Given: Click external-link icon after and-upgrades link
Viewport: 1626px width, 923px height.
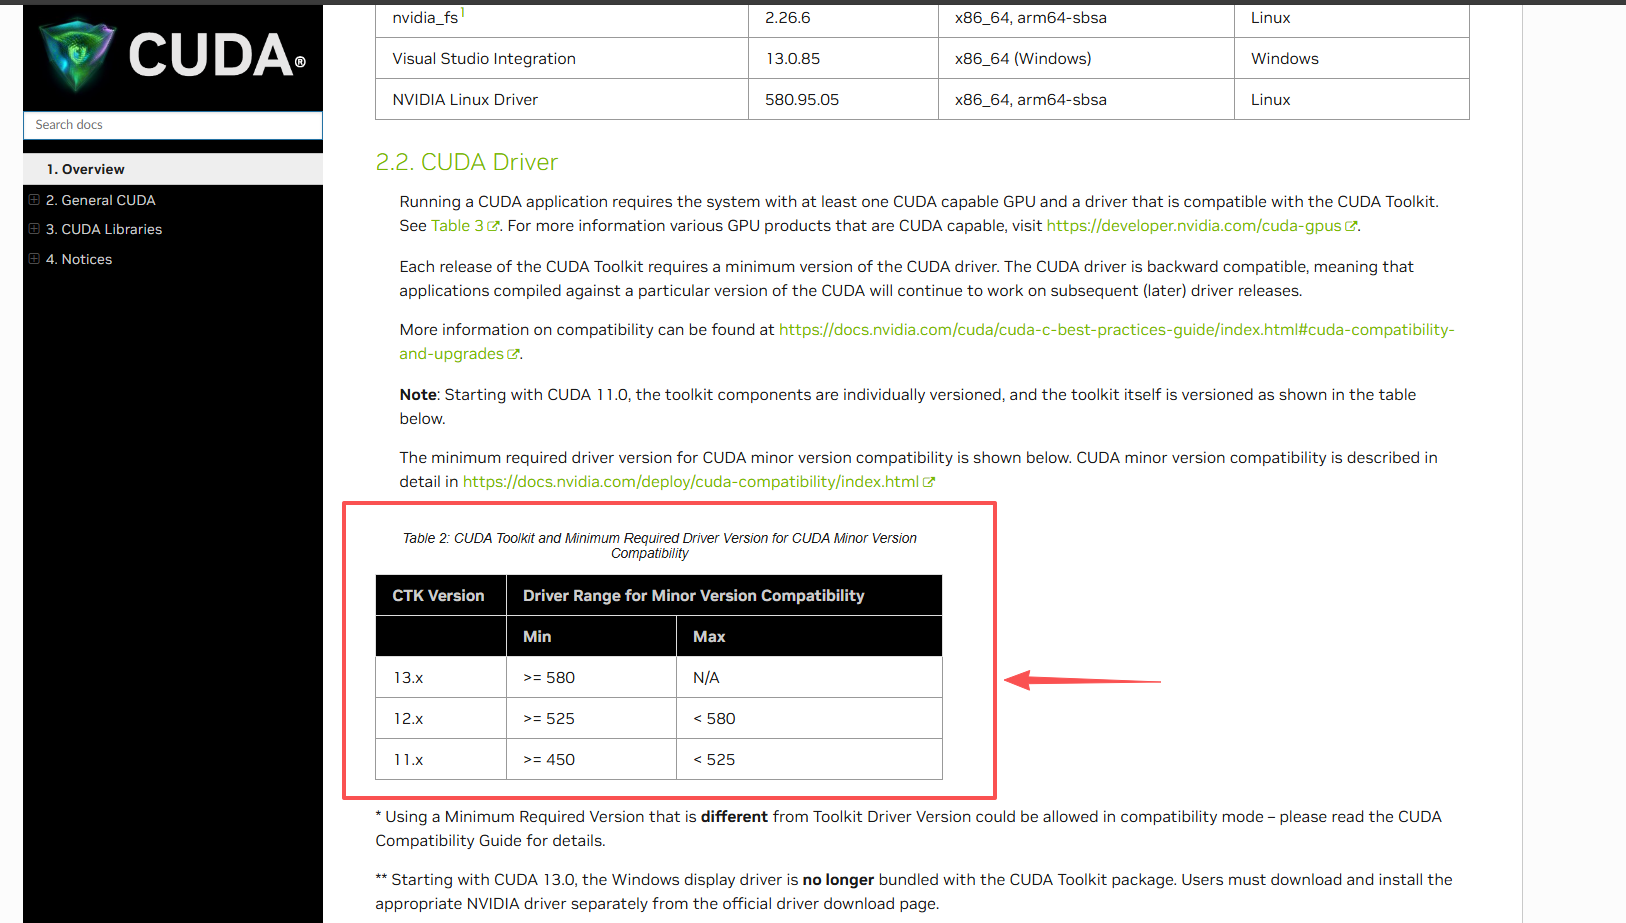Looking at the screenshot, I should [513, 354].
